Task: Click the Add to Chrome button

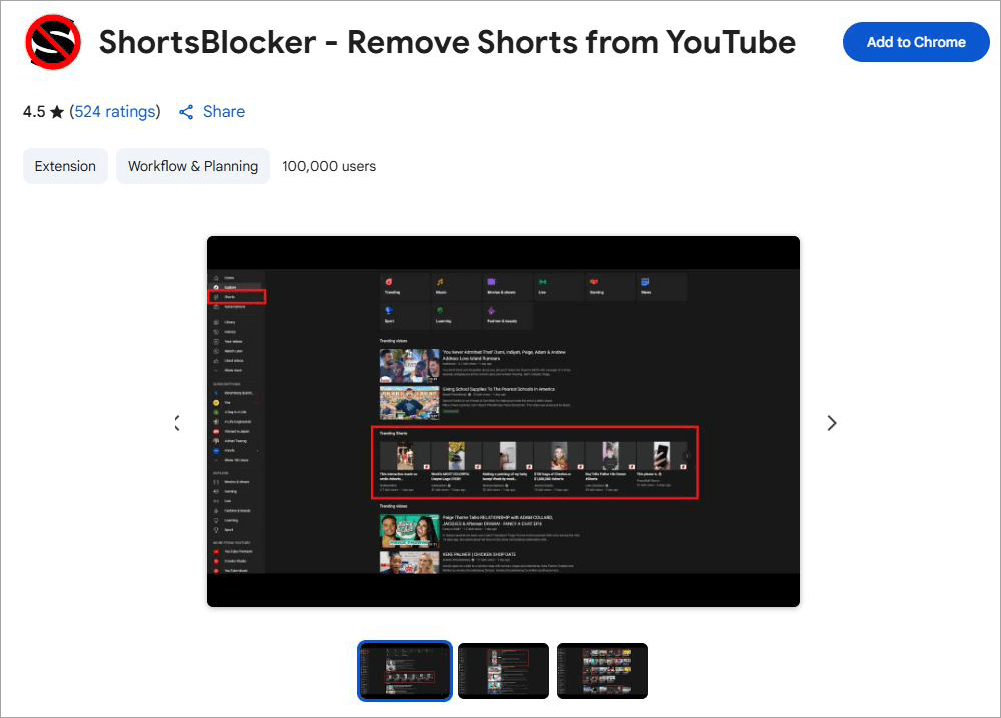Action: (x=915, y=42)
